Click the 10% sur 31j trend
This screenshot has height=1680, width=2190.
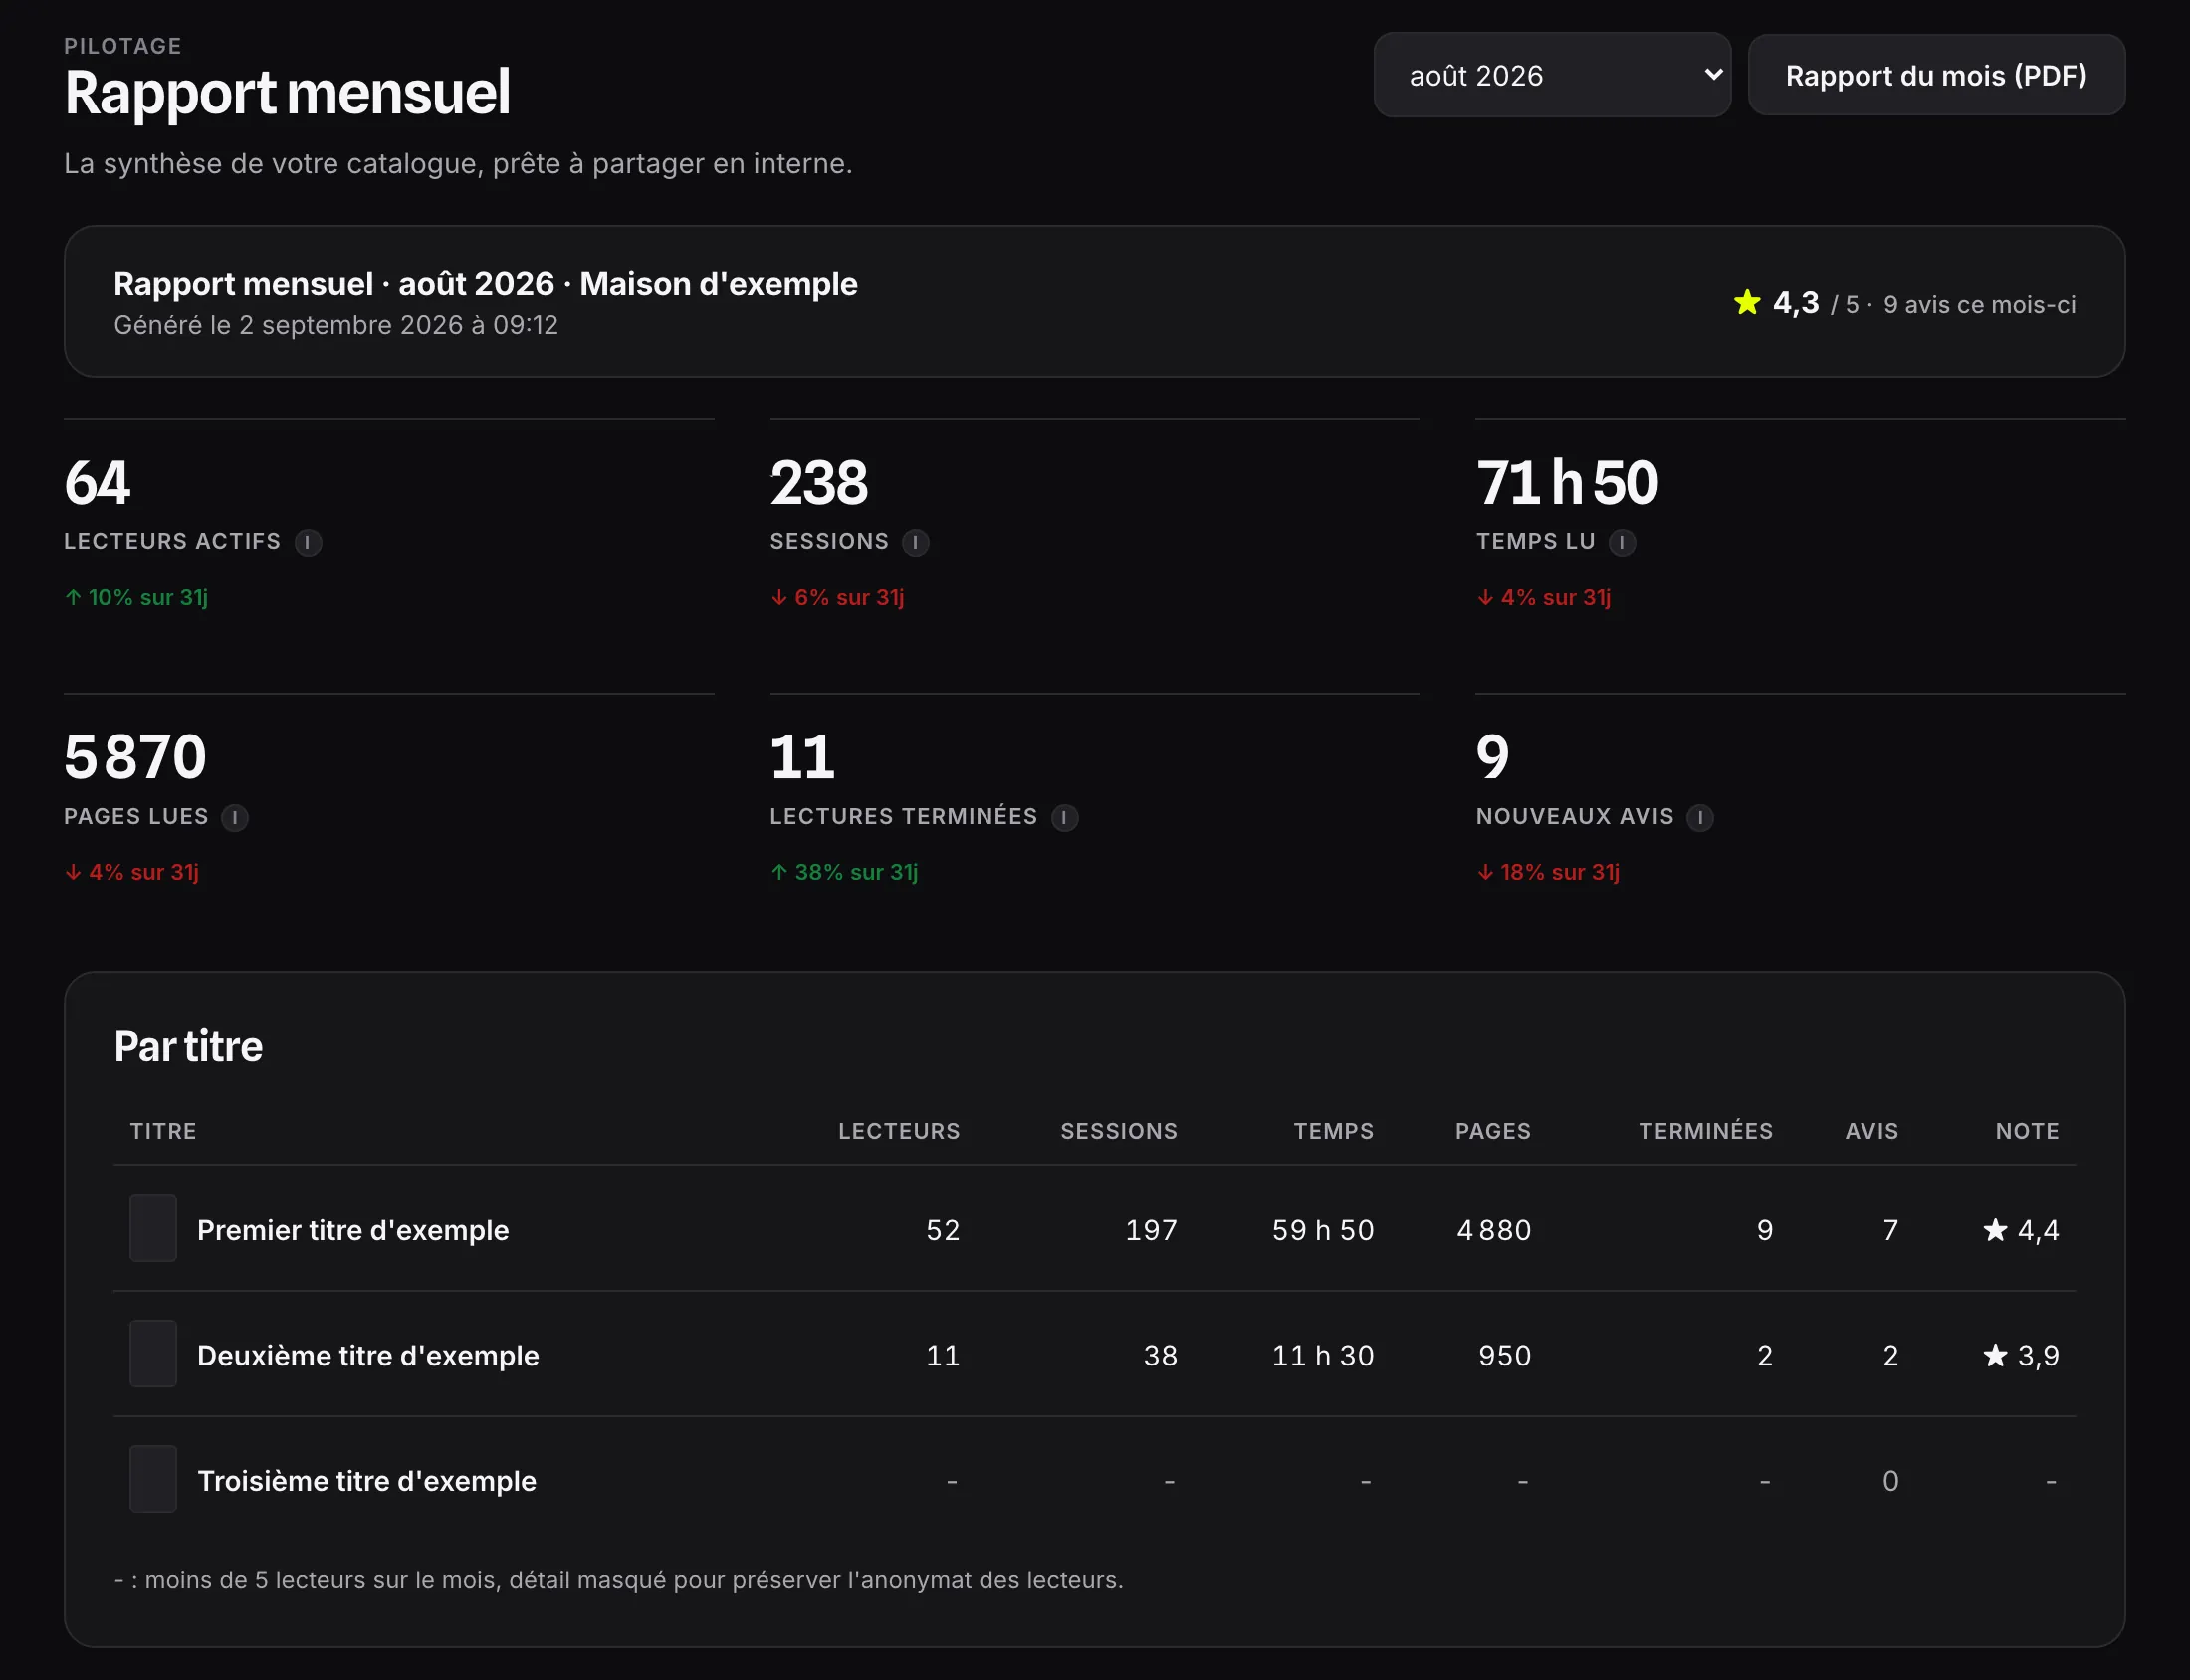pos(136,598)
